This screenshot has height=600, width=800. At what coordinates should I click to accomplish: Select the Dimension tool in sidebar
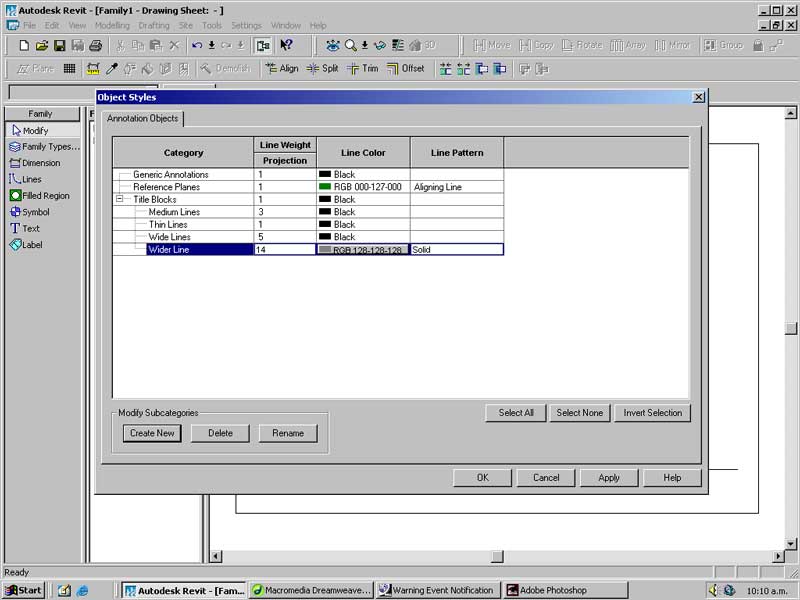click(35, 163)
